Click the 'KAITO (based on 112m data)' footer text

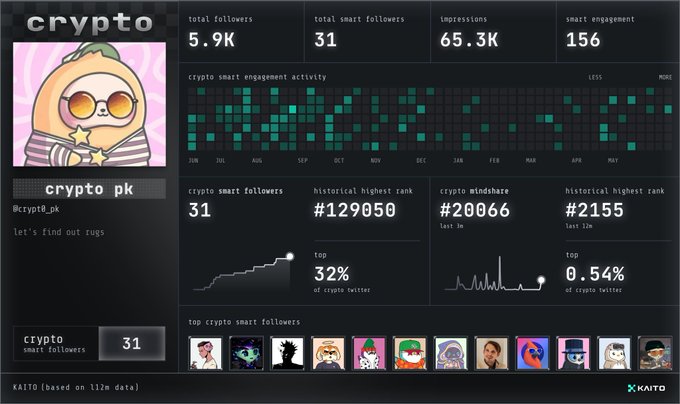click(76, 387)
